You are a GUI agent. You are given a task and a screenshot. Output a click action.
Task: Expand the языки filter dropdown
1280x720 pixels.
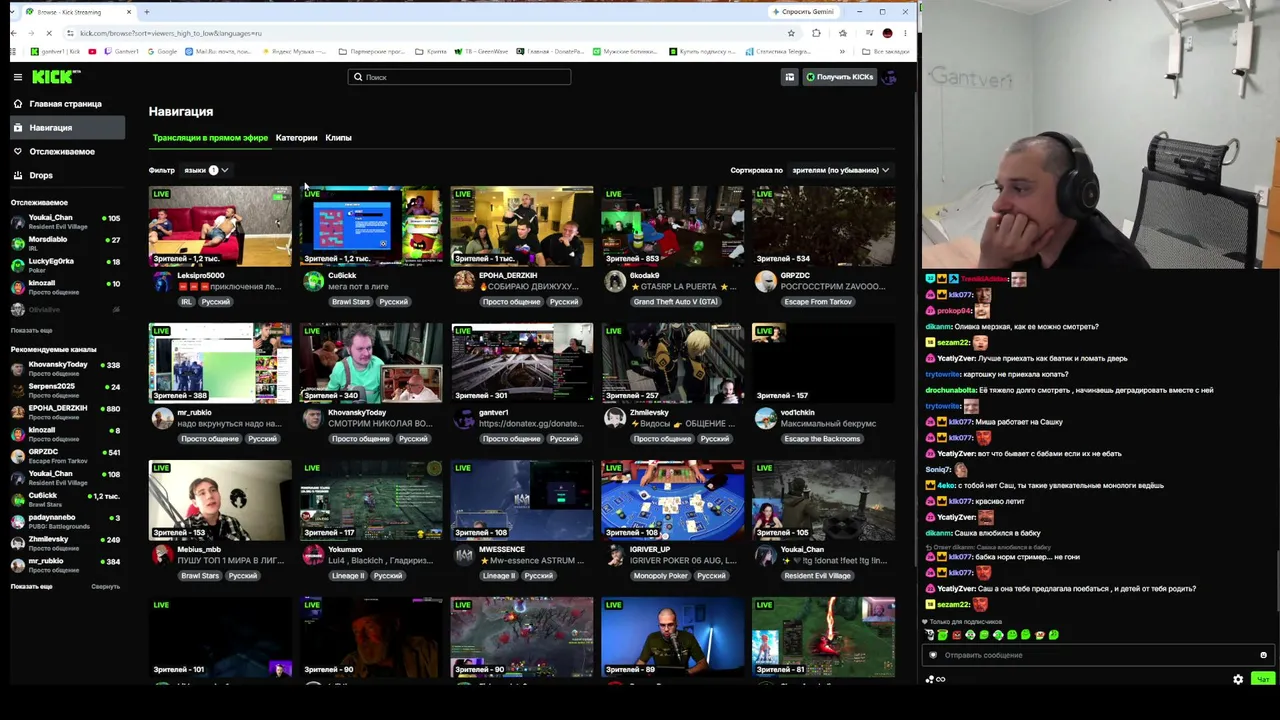(205, 170)
